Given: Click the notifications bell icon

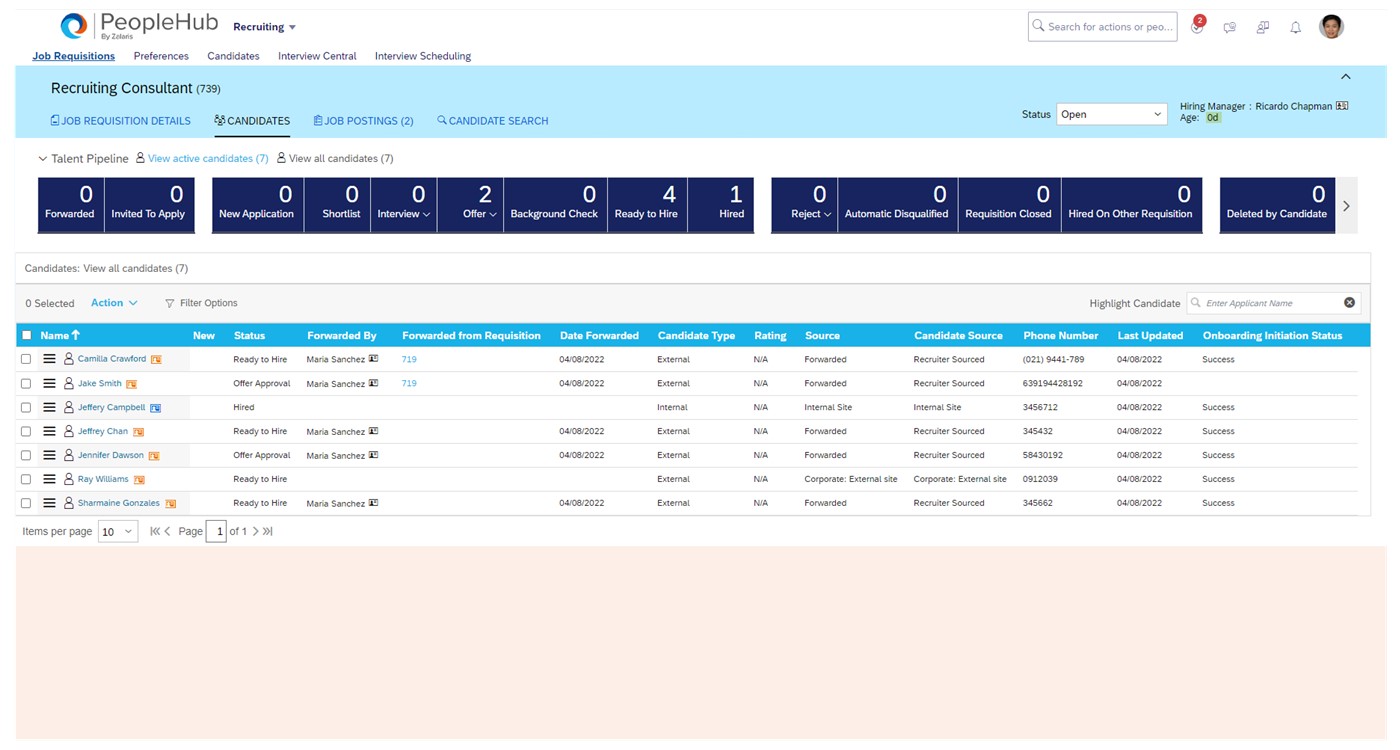Looking at the screenshot, I should tap(1295, 28).
